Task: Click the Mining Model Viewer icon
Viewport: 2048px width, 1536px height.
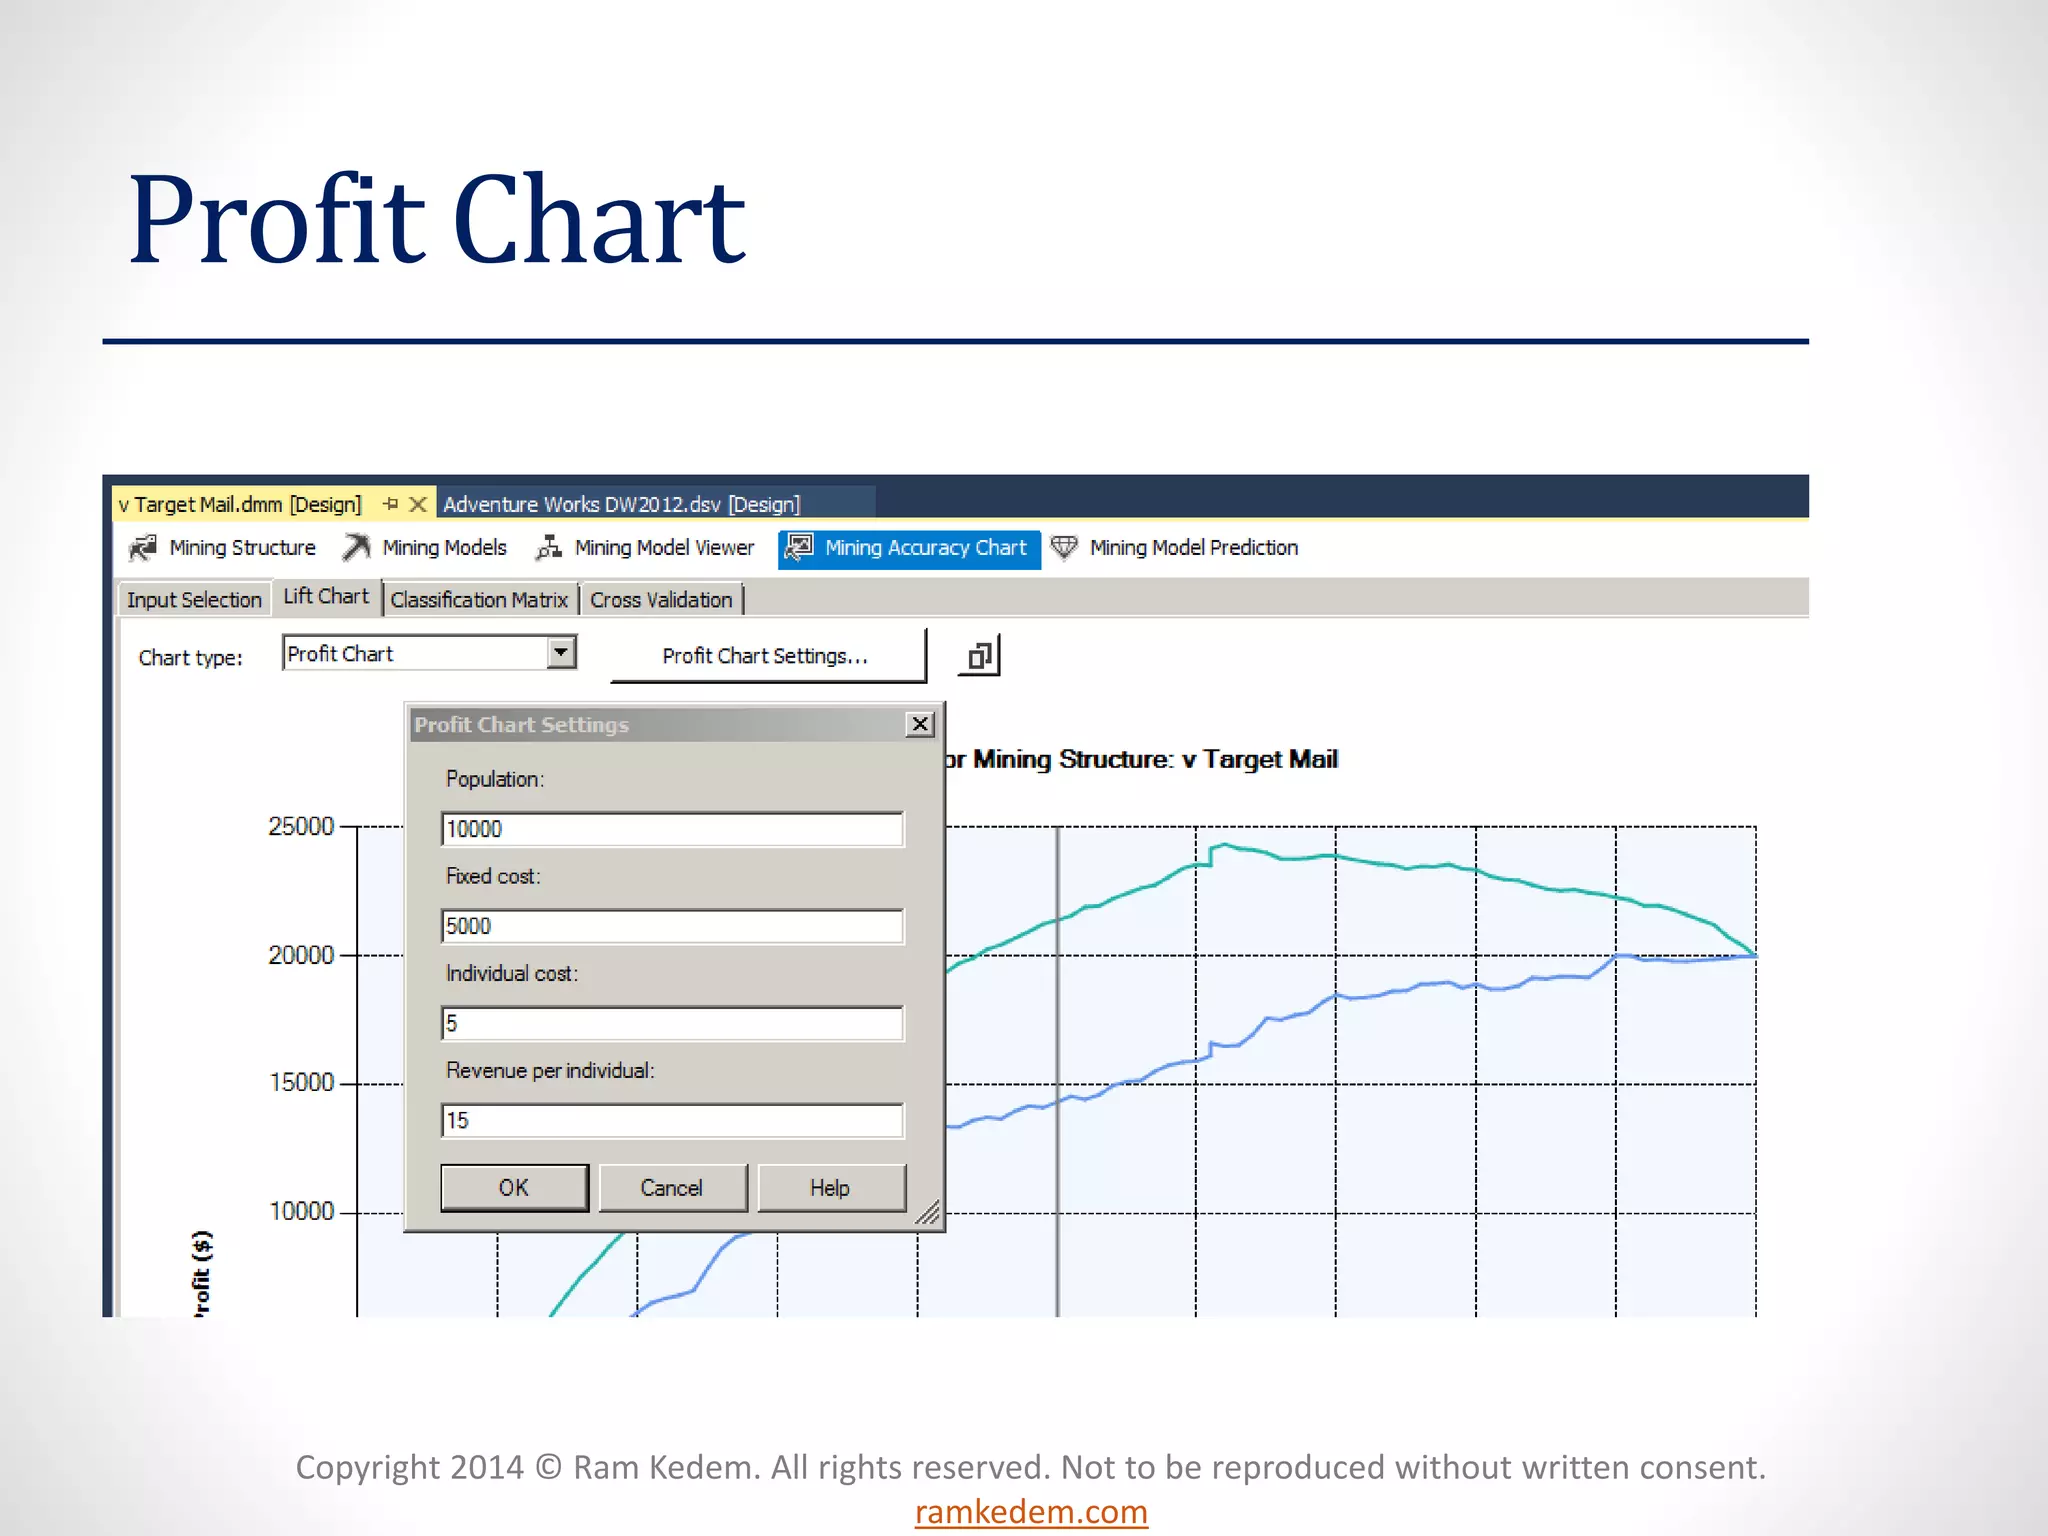Action: [x=548, y=547]
